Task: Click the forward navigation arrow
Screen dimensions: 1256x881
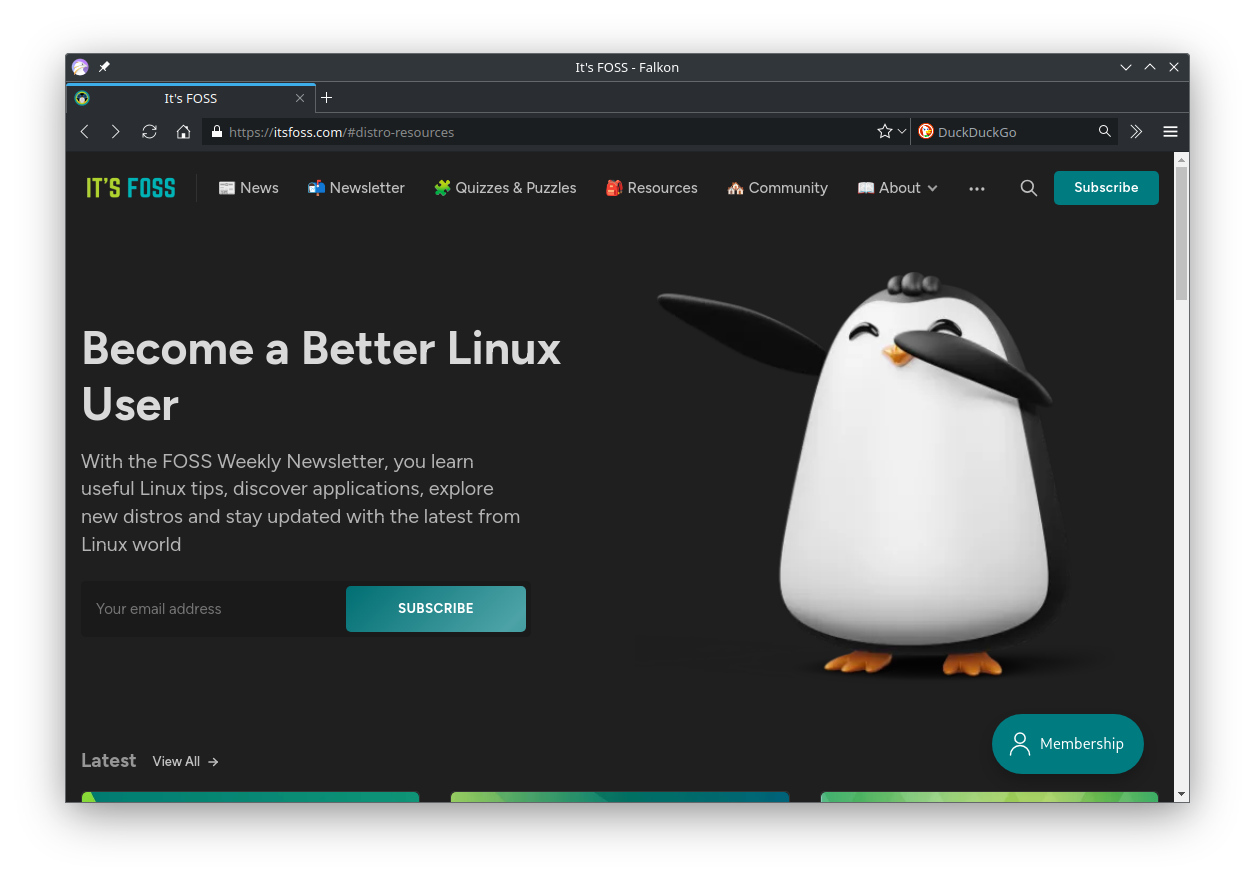Action: [x=115, y=131]
